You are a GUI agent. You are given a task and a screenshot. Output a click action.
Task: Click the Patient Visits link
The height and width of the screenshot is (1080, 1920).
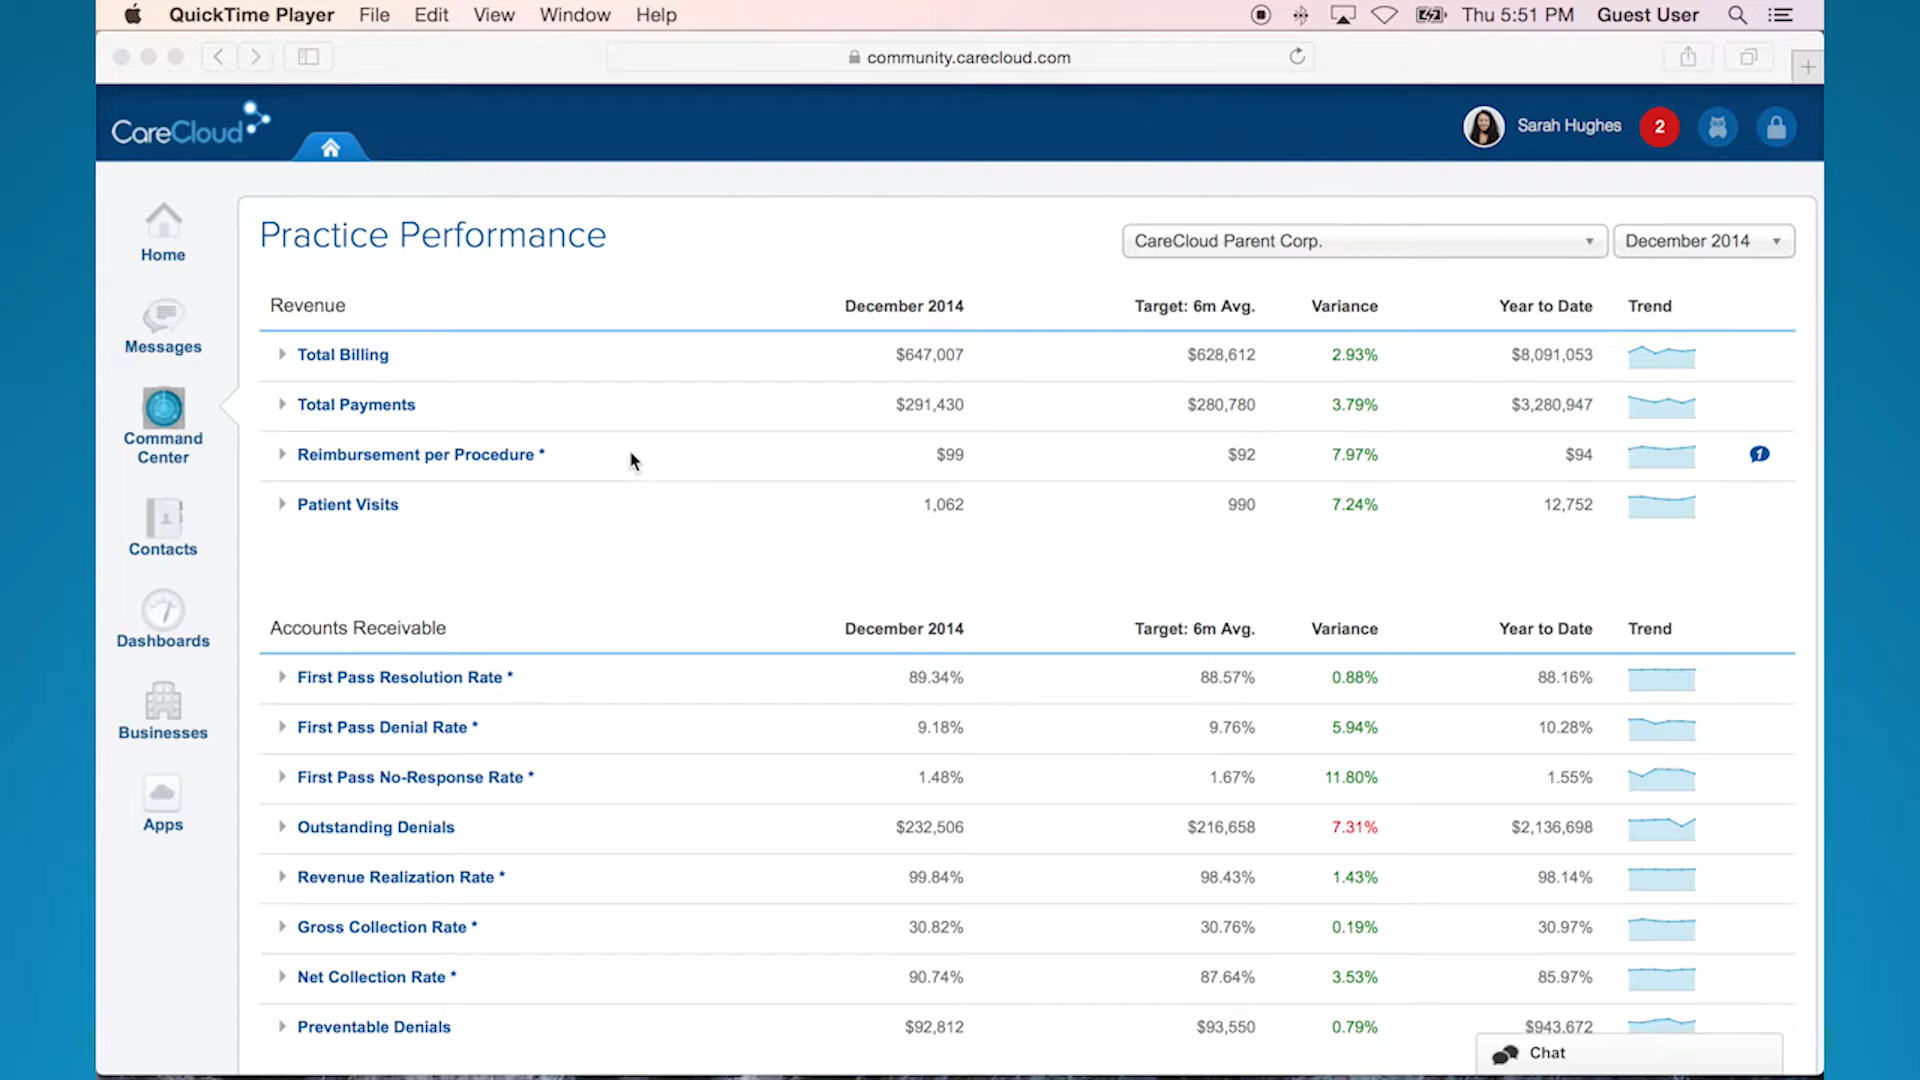(x=348, y=505)
